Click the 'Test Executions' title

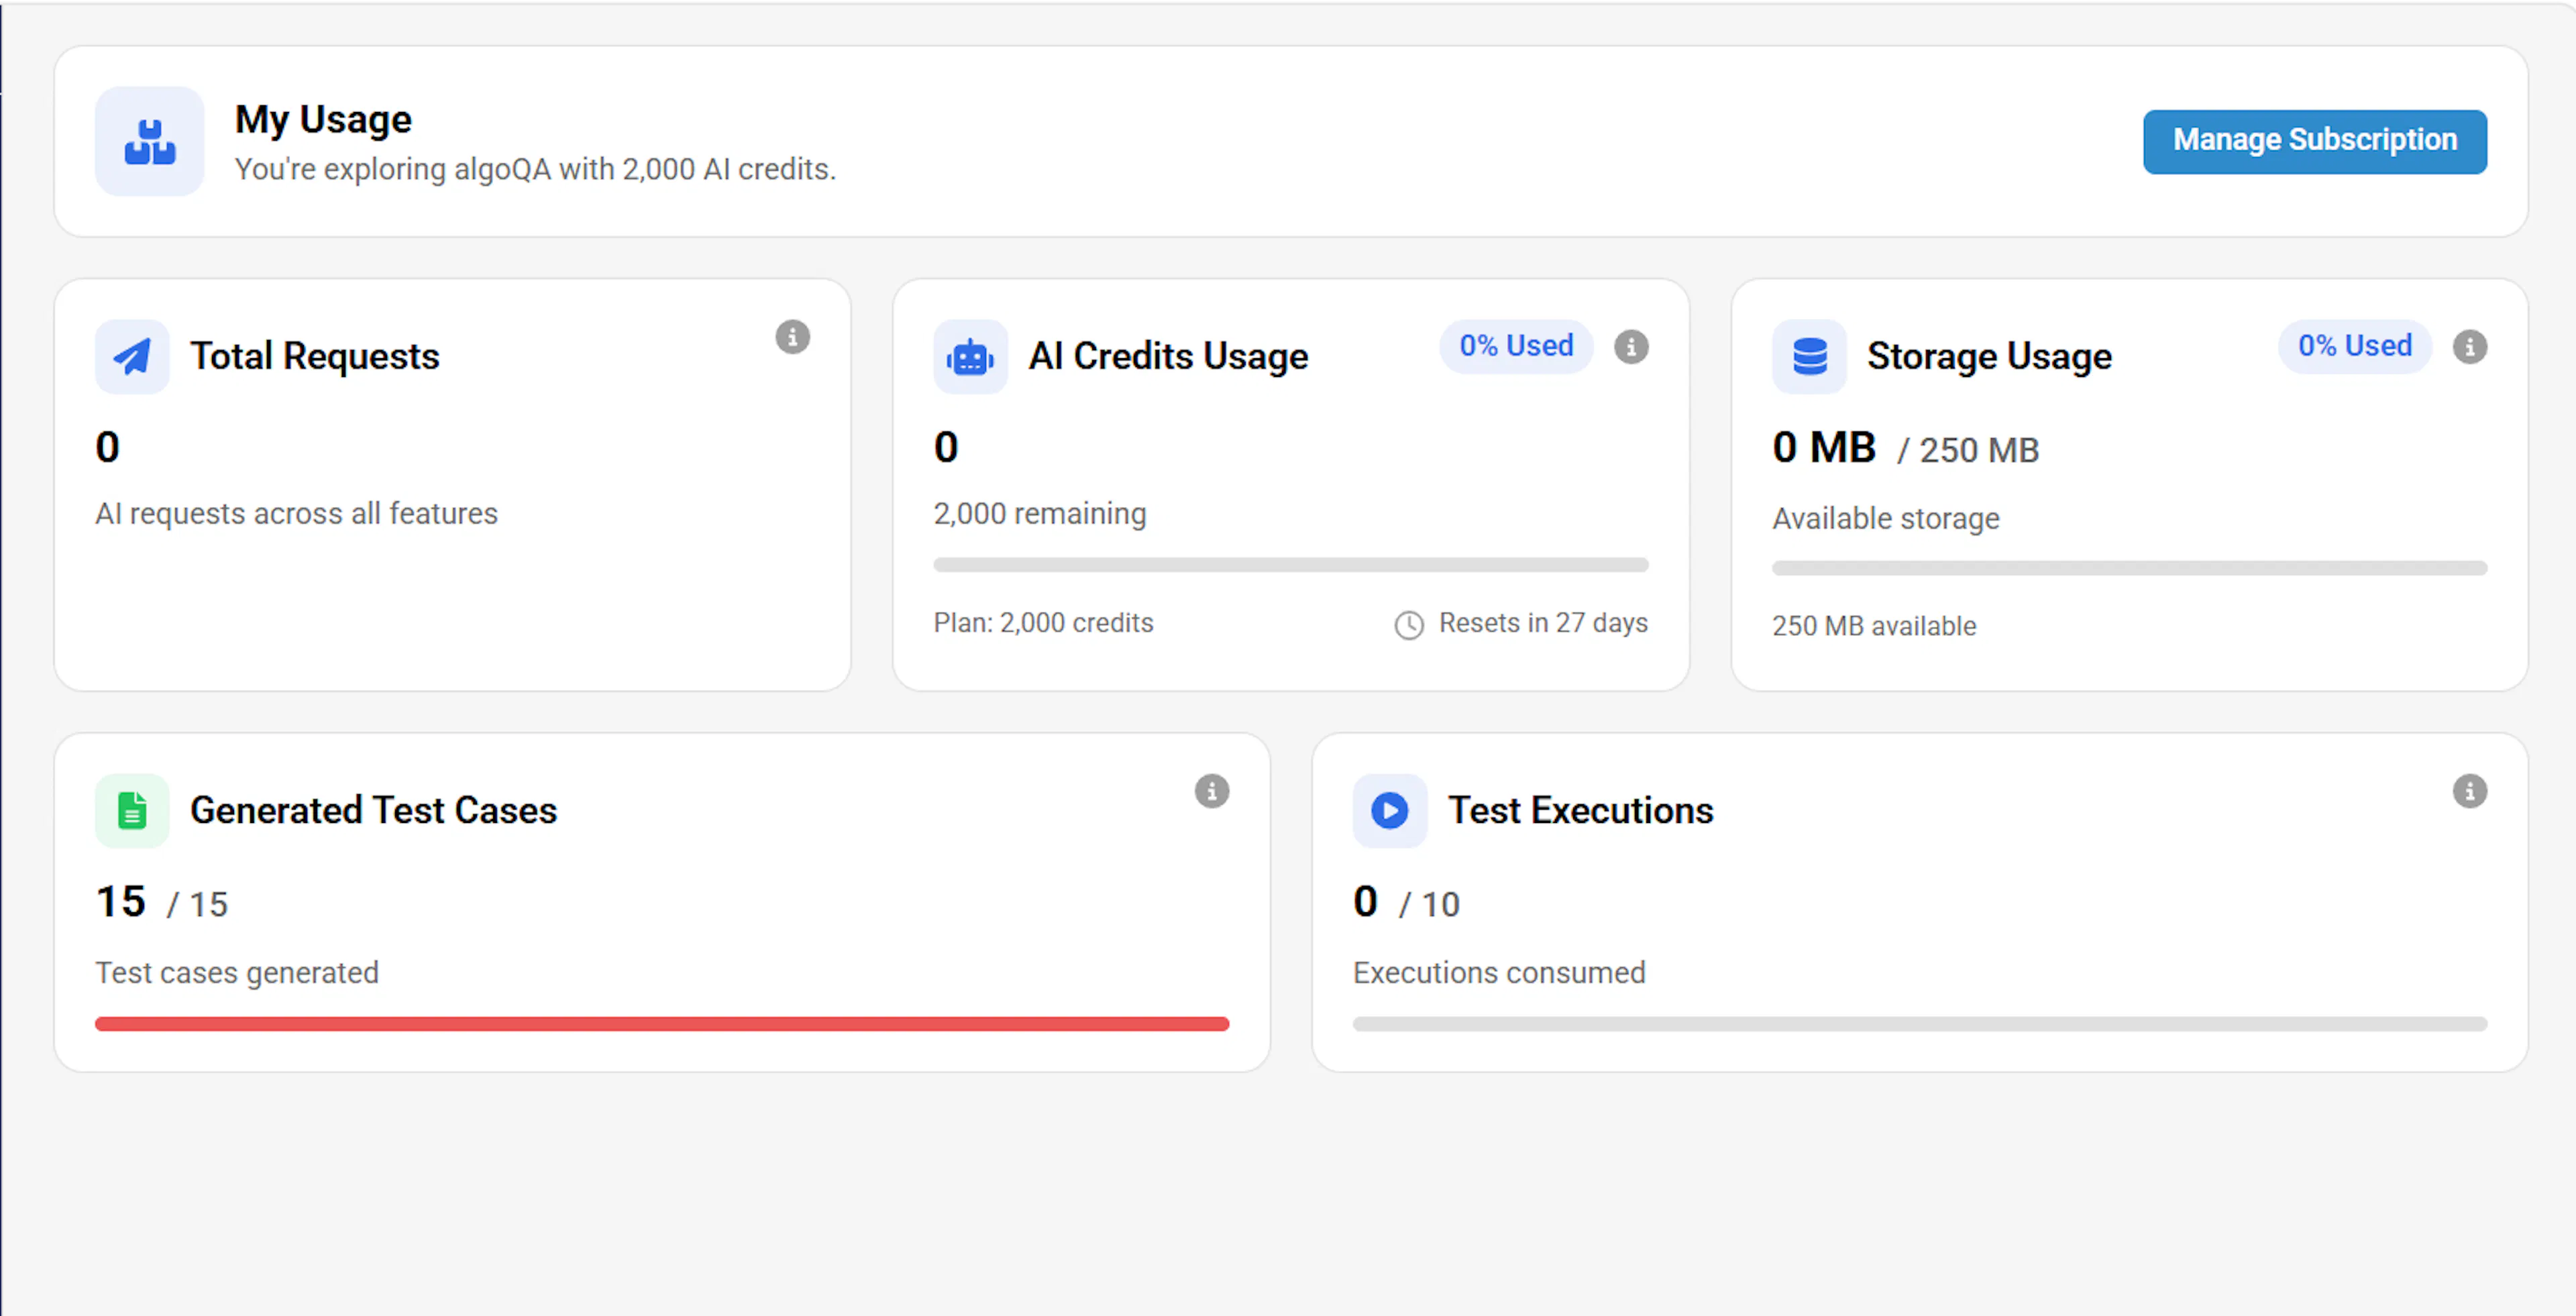pos(1580,810)
